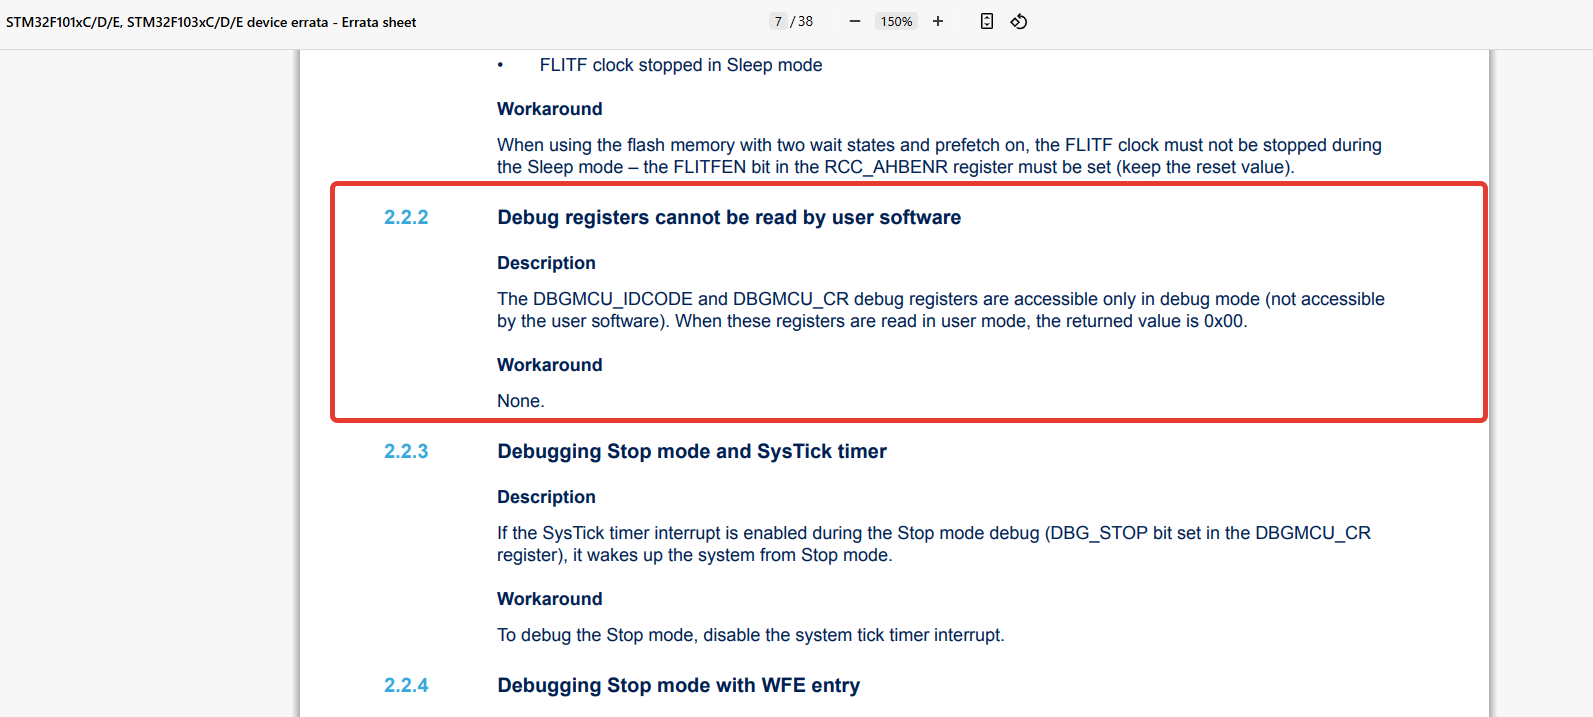Click paragraph starting "To debug the Stop mode"
Screen dimensions: 1593x717
(750, 635)
